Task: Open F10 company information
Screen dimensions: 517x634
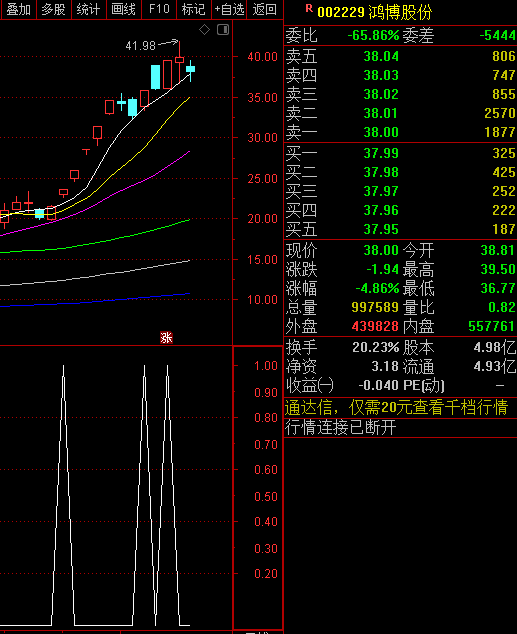Action: (x=159, y=9)
